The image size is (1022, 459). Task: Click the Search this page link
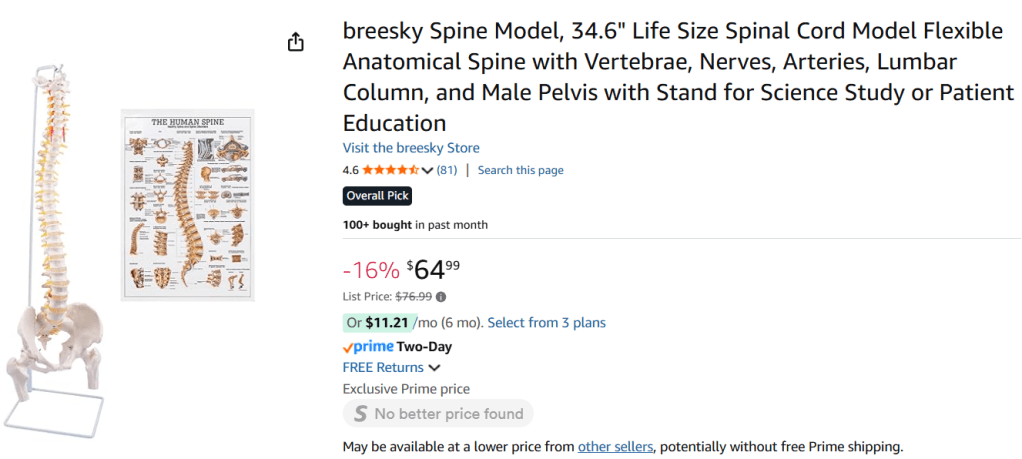[x=520, y=170]
